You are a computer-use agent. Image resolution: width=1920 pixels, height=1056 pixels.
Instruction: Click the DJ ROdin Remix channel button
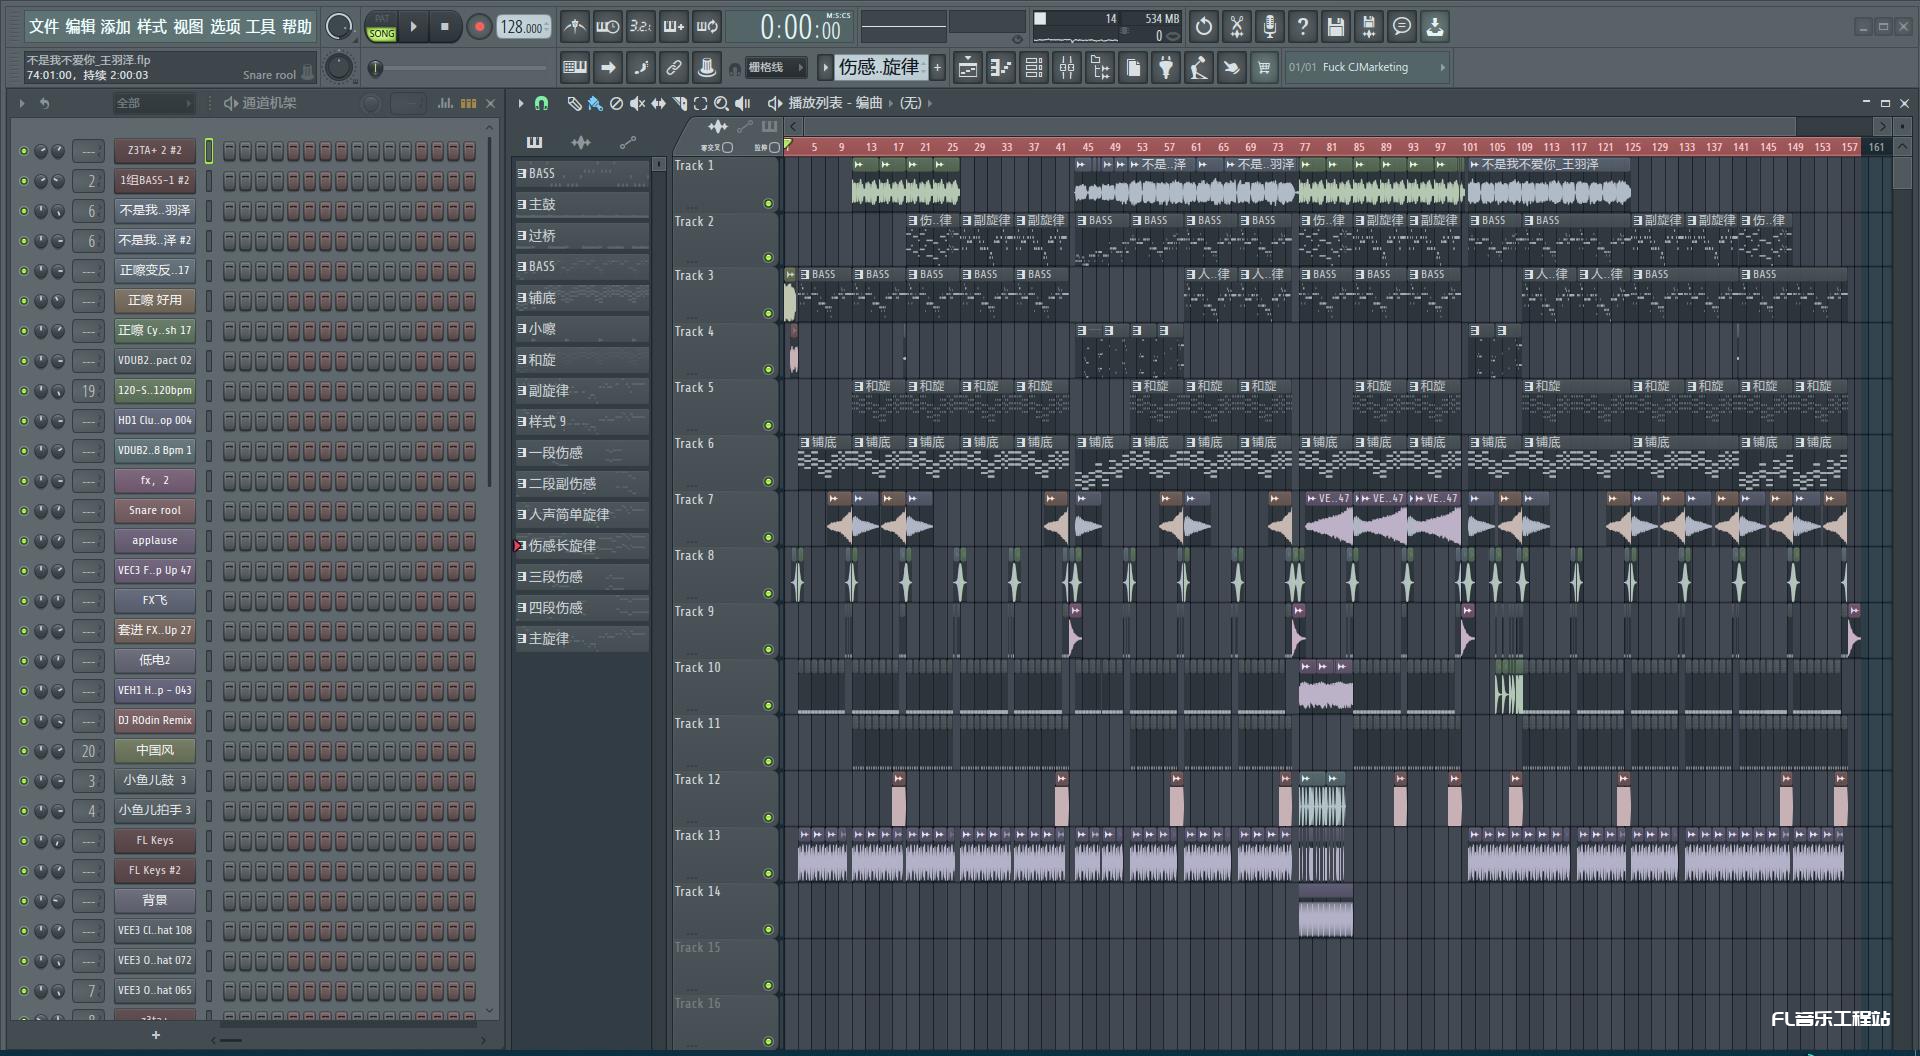(x=155, y=721)
